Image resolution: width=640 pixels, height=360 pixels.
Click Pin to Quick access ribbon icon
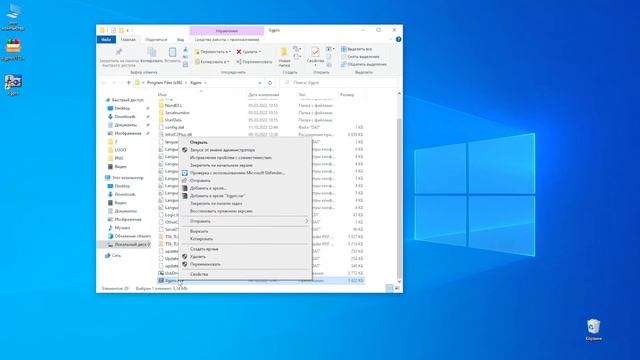(118, 52)
